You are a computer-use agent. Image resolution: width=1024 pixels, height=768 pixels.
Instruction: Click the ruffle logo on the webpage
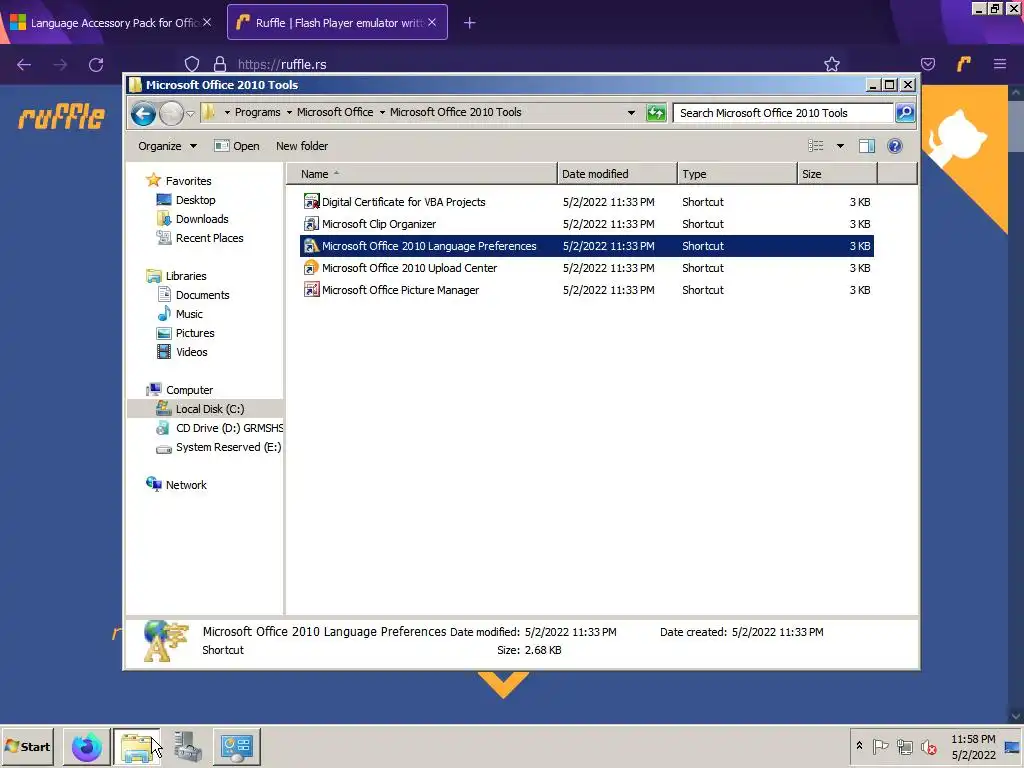pos(61,117)
